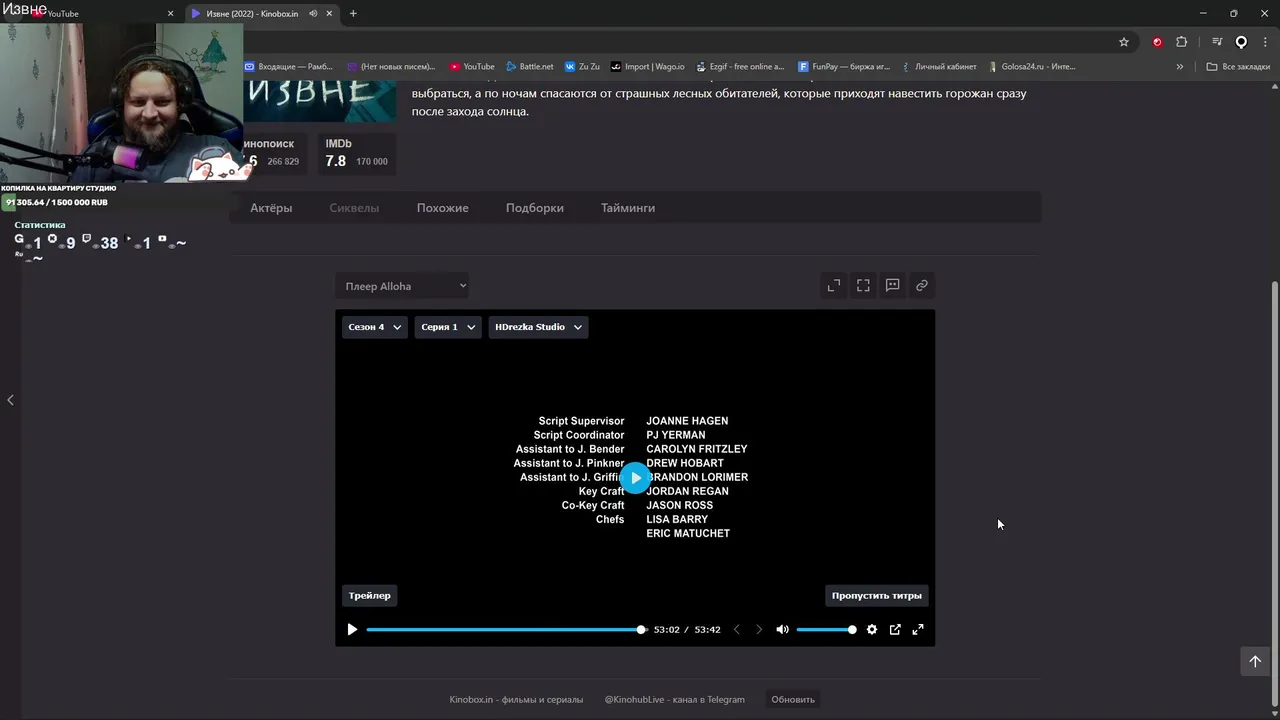Open the Все закладки folder
1280x720 pixels.
(x=1238, y=67)
